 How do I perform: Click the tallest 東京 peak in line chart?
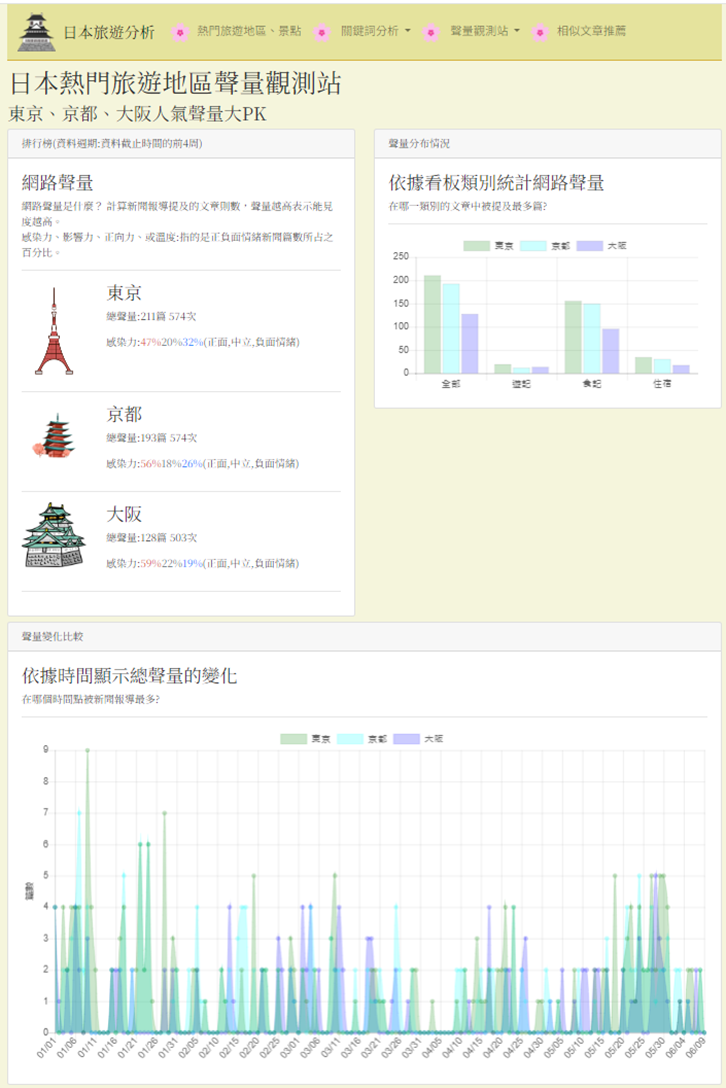87,750
